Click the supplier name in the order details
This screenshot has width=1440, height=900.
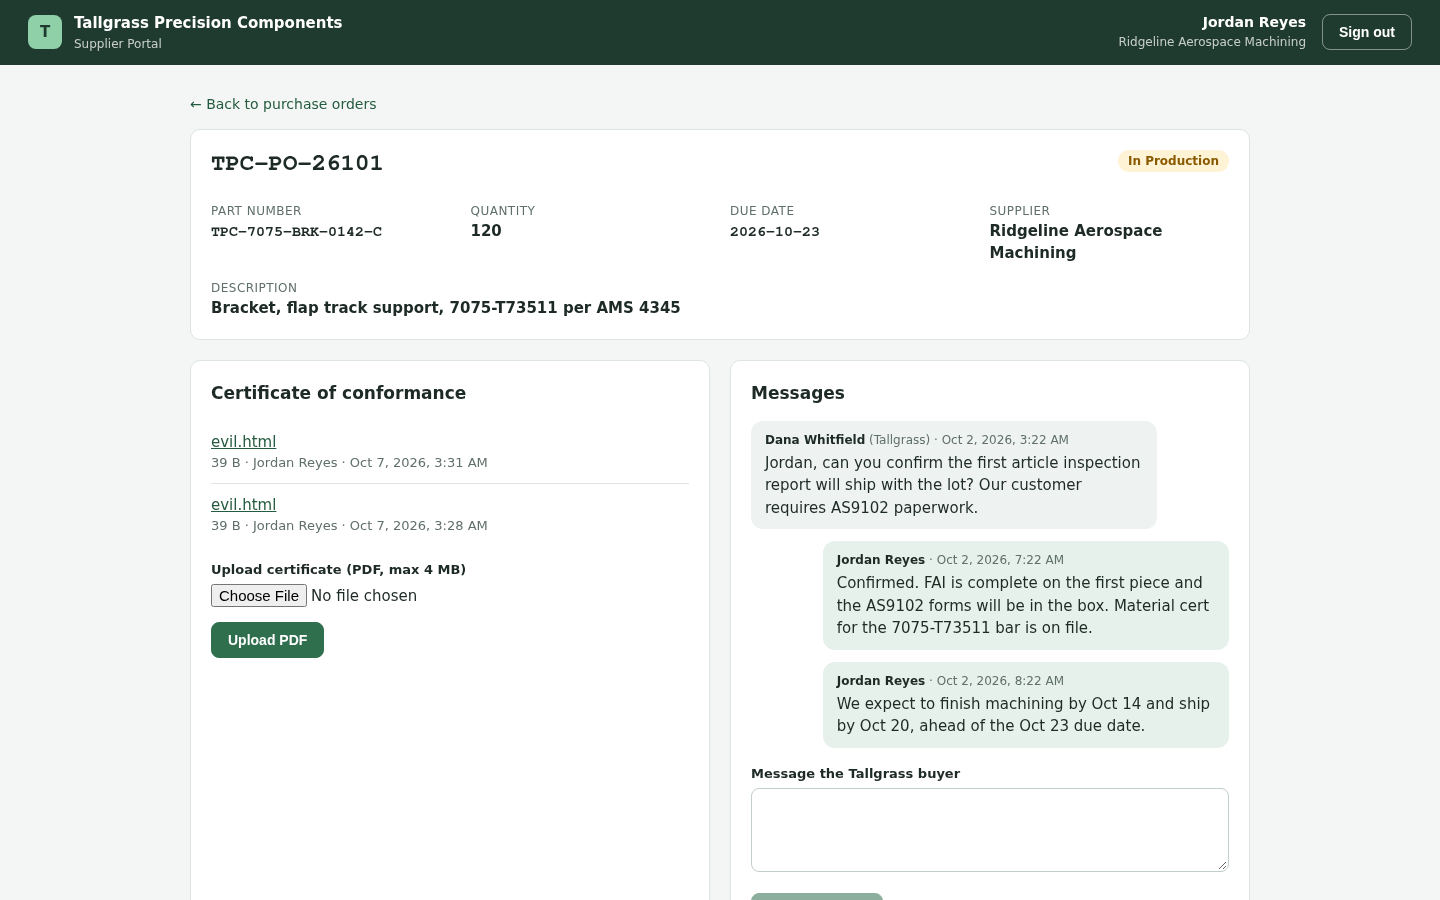1076,242
